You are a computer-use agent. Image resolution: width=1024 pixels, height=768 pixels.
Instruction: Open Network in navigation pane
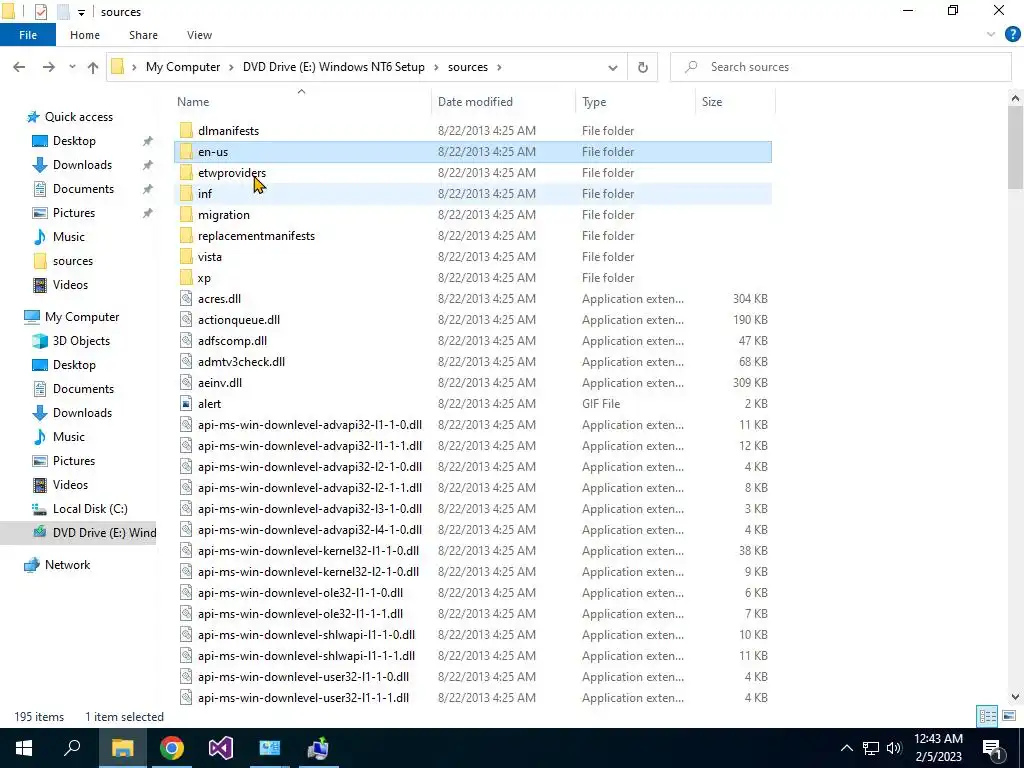point(67,565)
